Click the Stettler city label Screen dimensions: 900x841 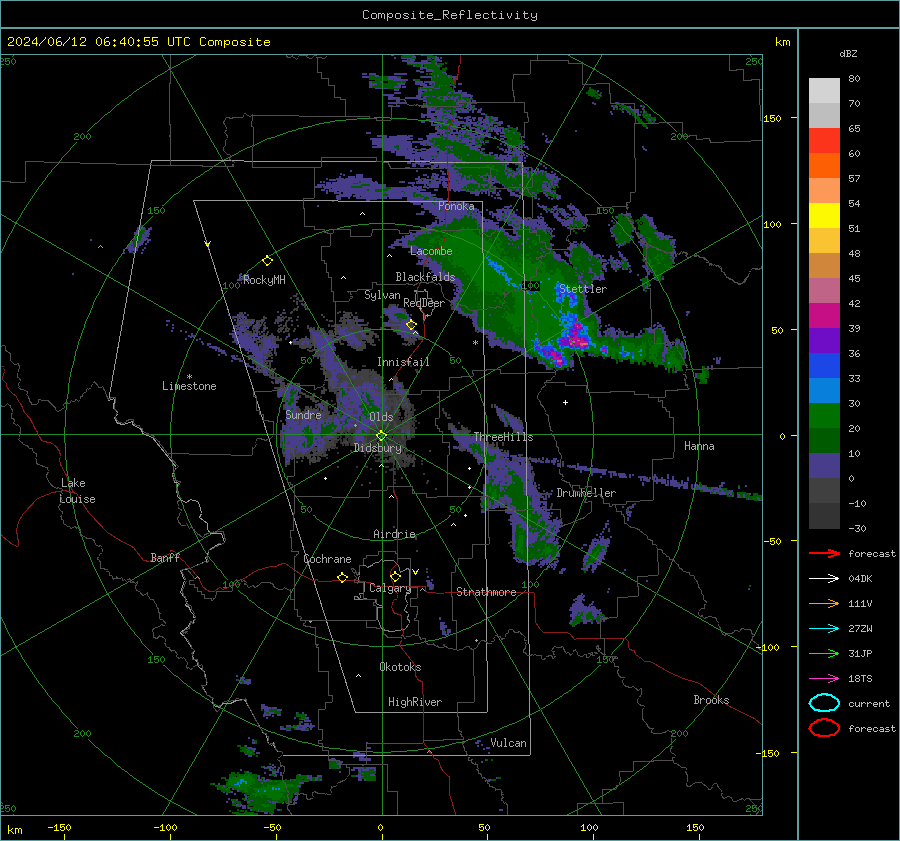pos(583,289)
